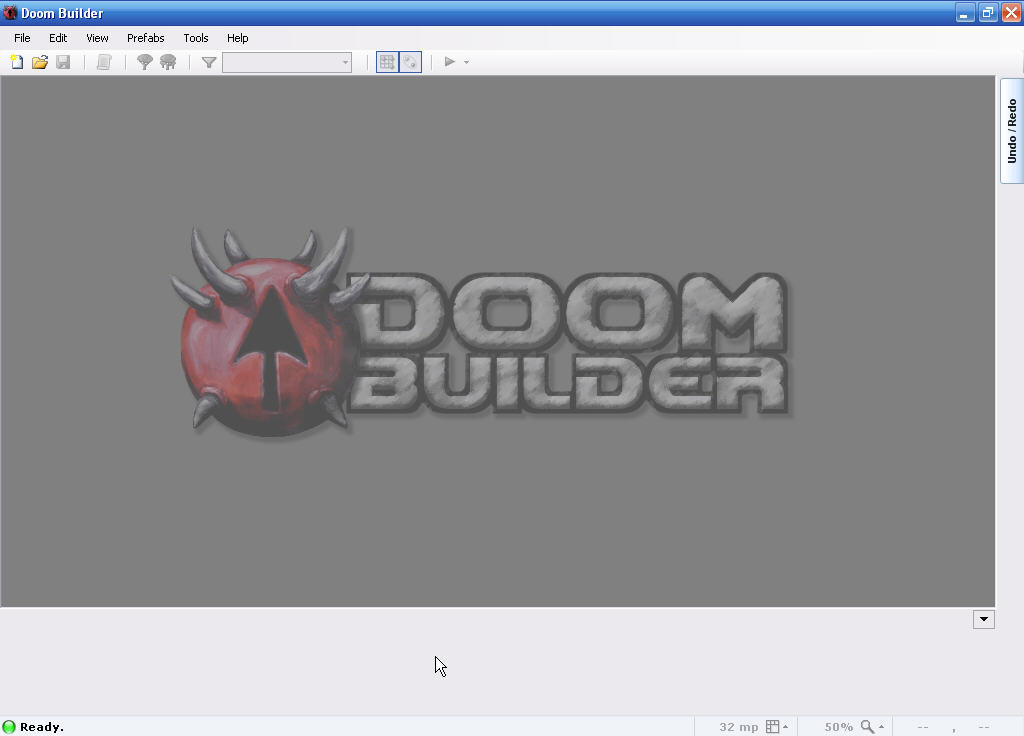Toggle Merge Geometry button
This screenshot has width=1024, height=736.
(x=410, y=62)
